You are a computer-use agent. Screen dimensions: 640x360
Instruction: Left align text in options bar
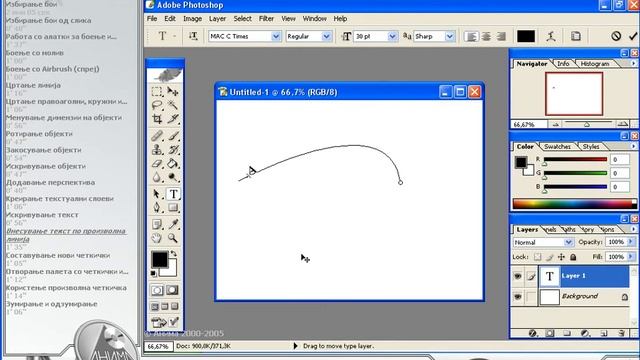click(471, 36)
